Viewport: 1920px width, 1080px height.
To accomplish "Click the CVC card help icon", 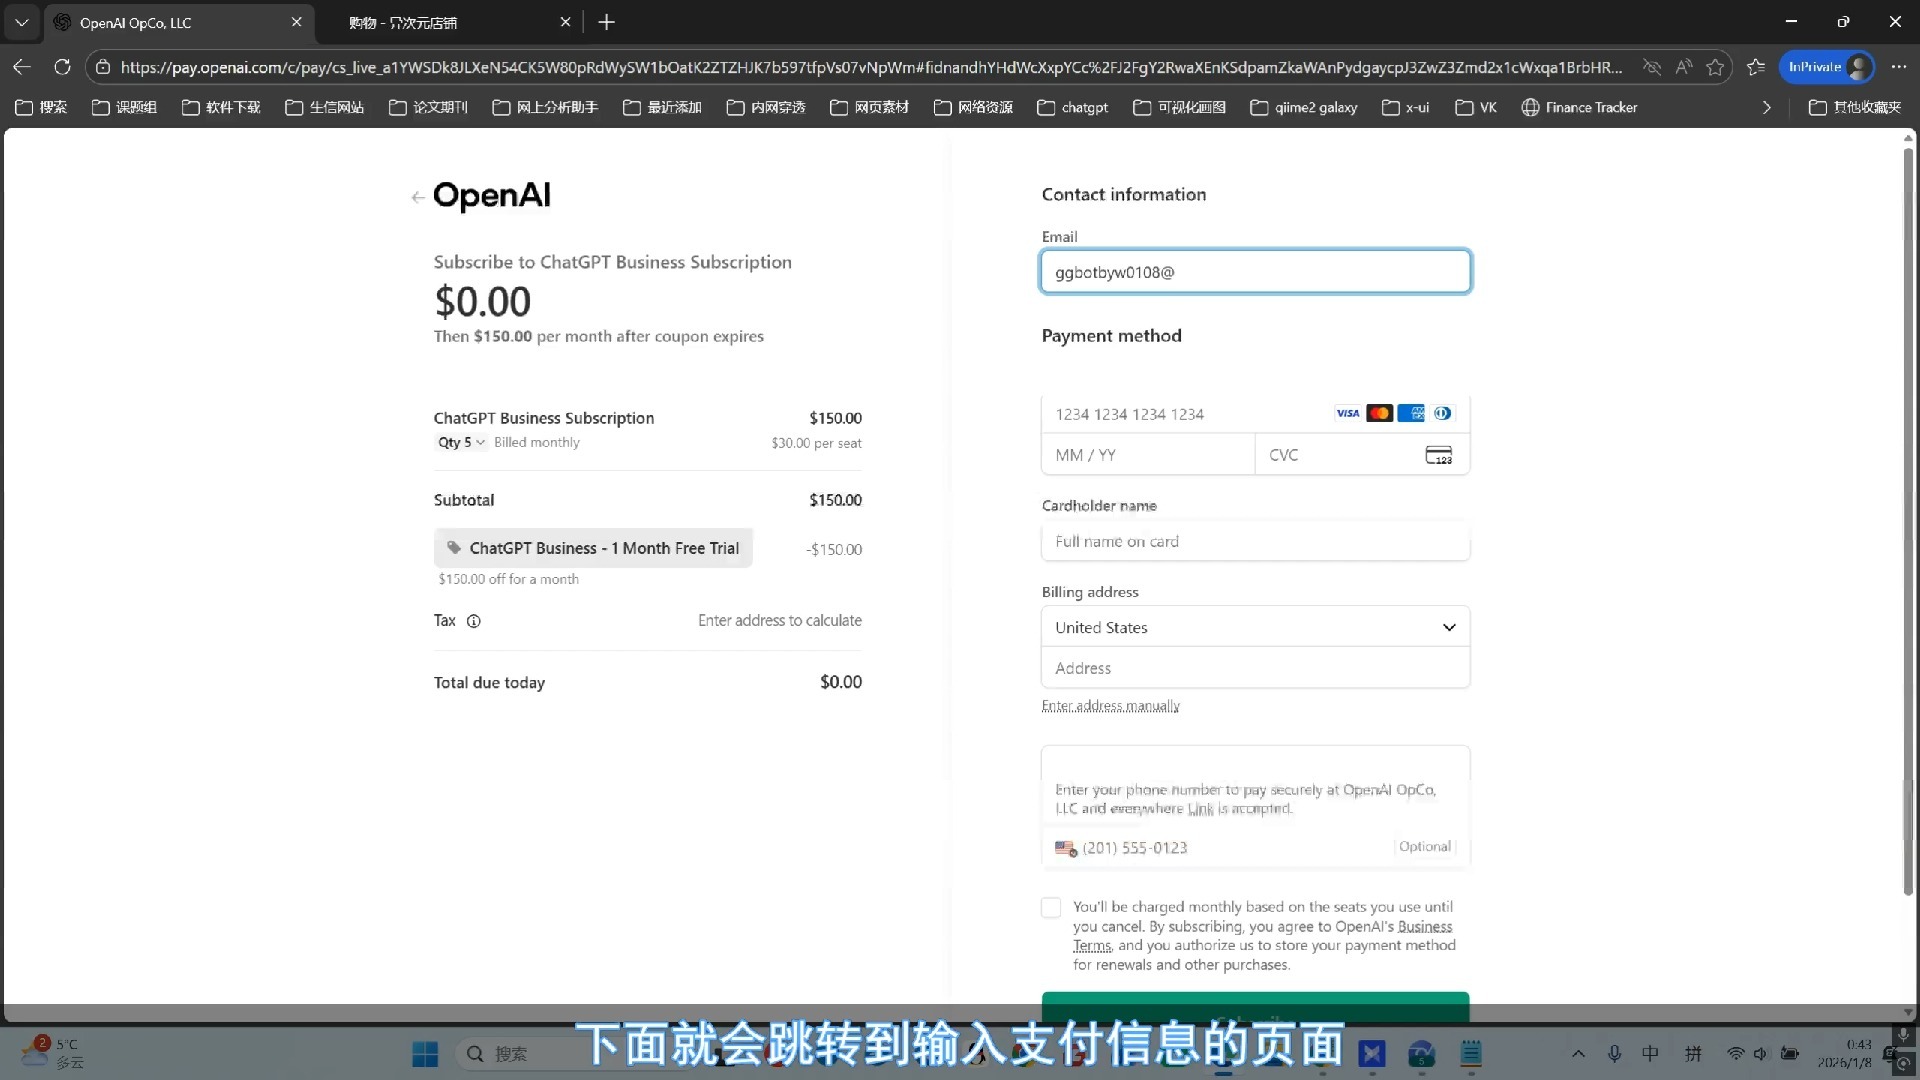I will pyautogui.click(x=1438, y=456).
